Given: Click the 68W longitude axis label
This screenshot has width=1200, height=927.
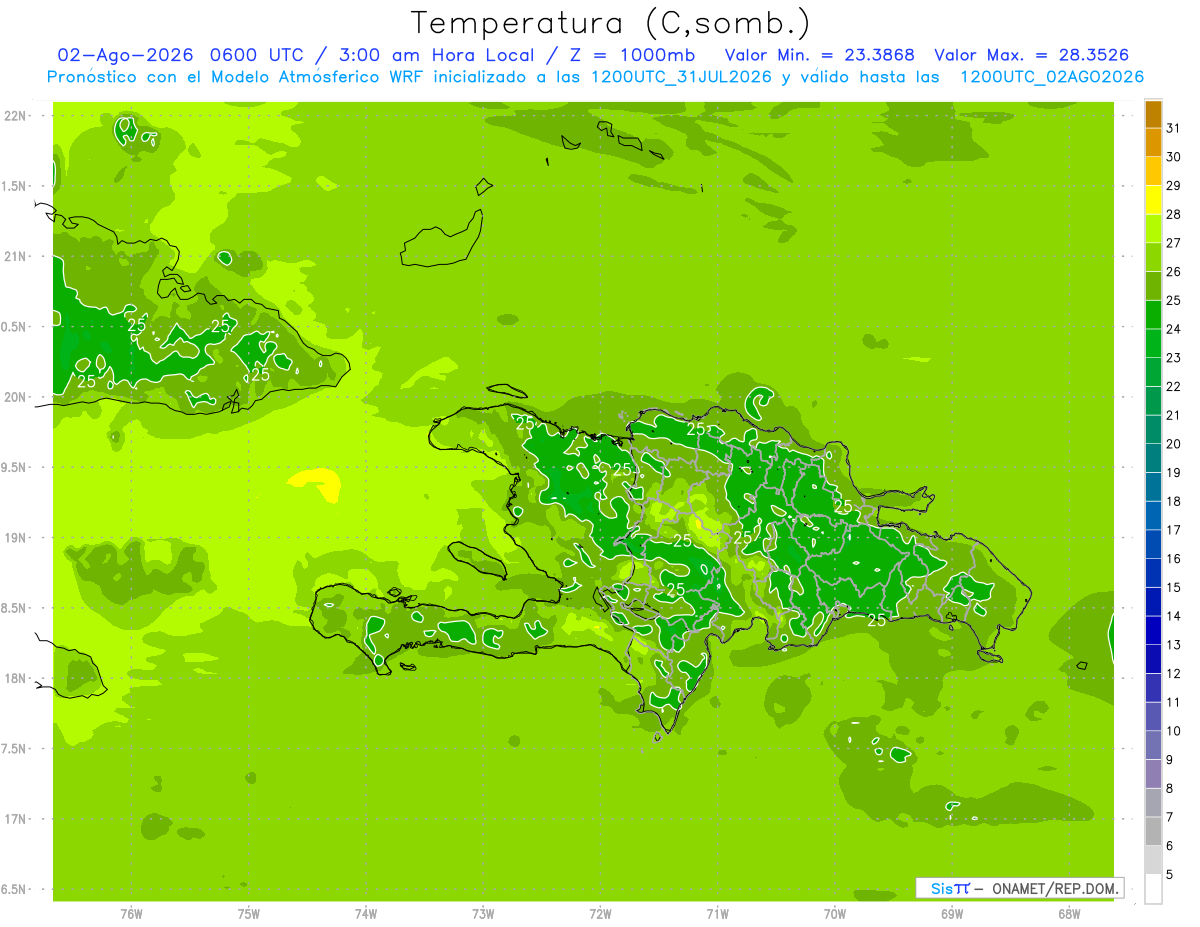Looking at the screenshot, I should point(1069,913).
